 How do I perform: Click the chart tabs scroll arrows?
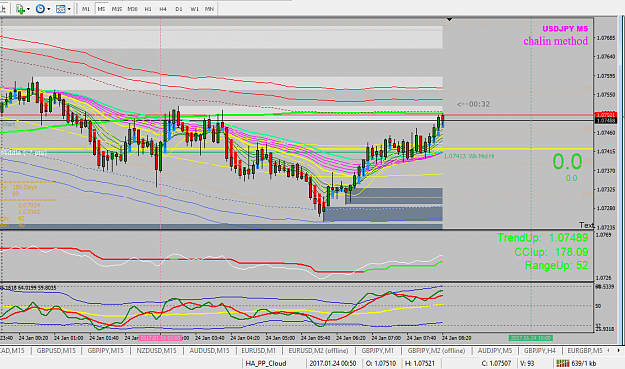(613, 351)
